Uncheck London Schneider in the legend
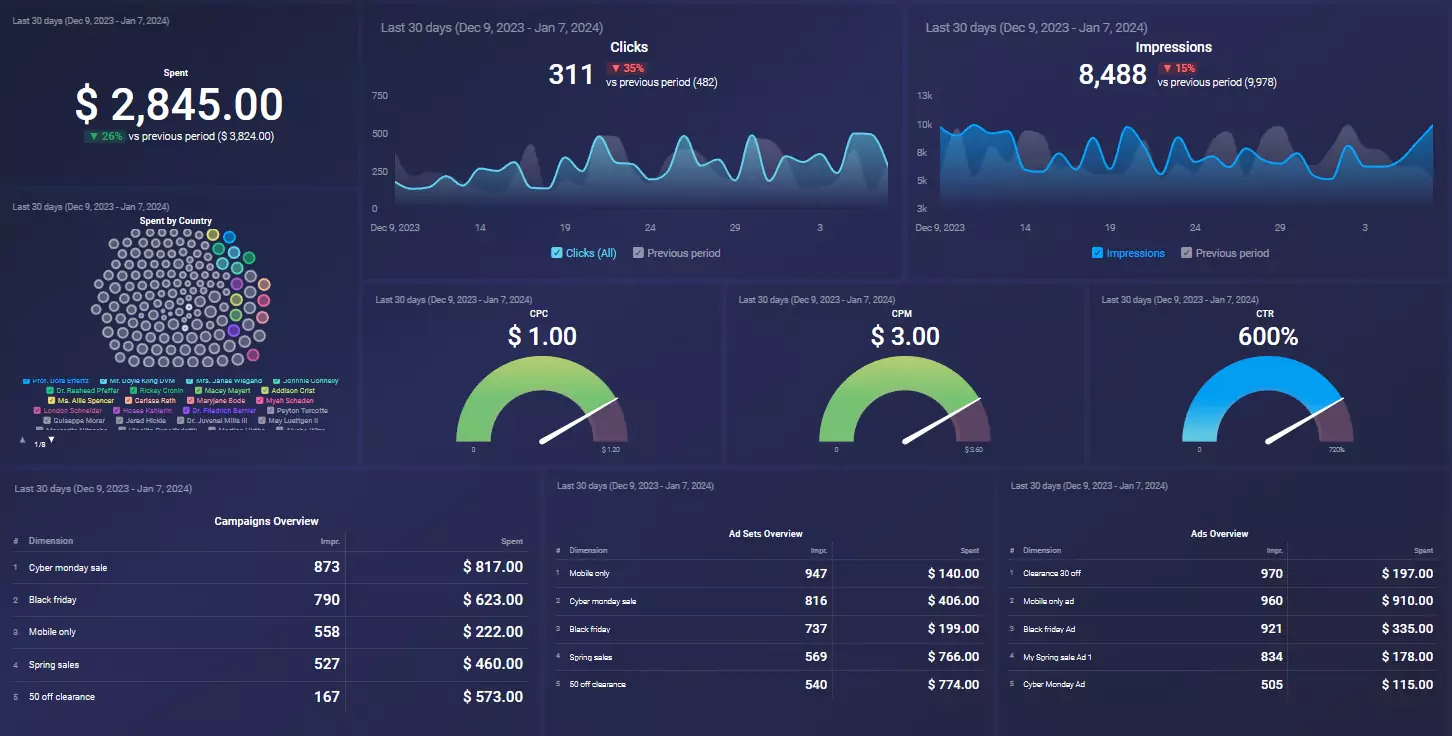Image resolution: width=1452 pixels, height=736 pixels. pyautogui.click(x=37, y=410)
